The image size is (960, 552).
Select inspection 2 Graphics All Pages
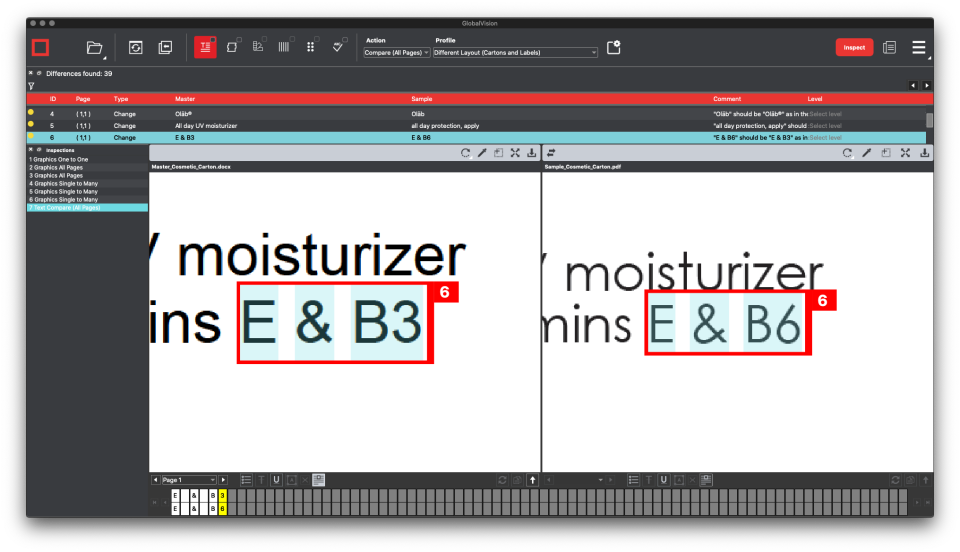click(87, 167)
